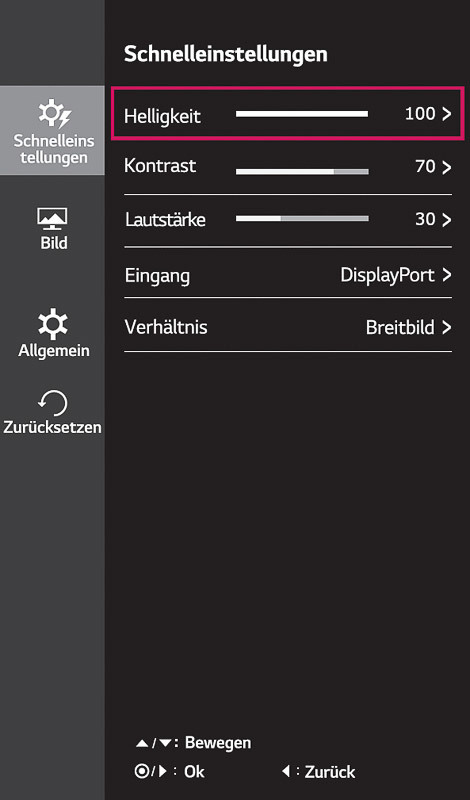Click on the Kontrast slider bar
470x800 pixels.
[x=302, y=172]
